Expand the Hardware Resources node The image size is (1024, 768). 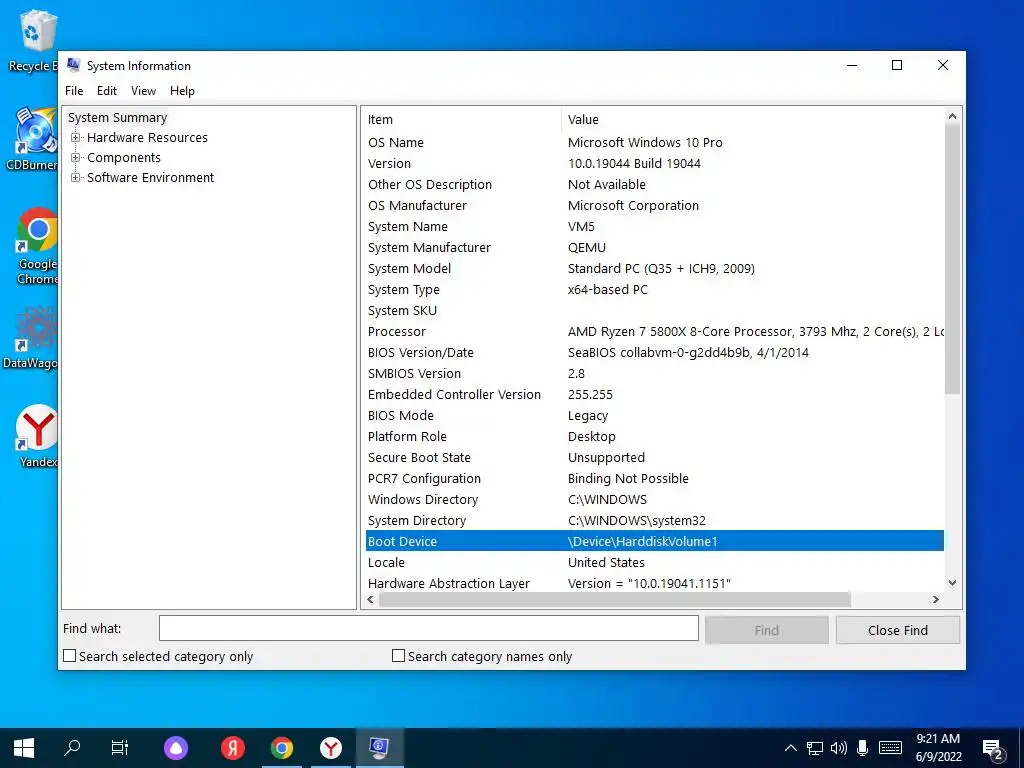point(76,138)
